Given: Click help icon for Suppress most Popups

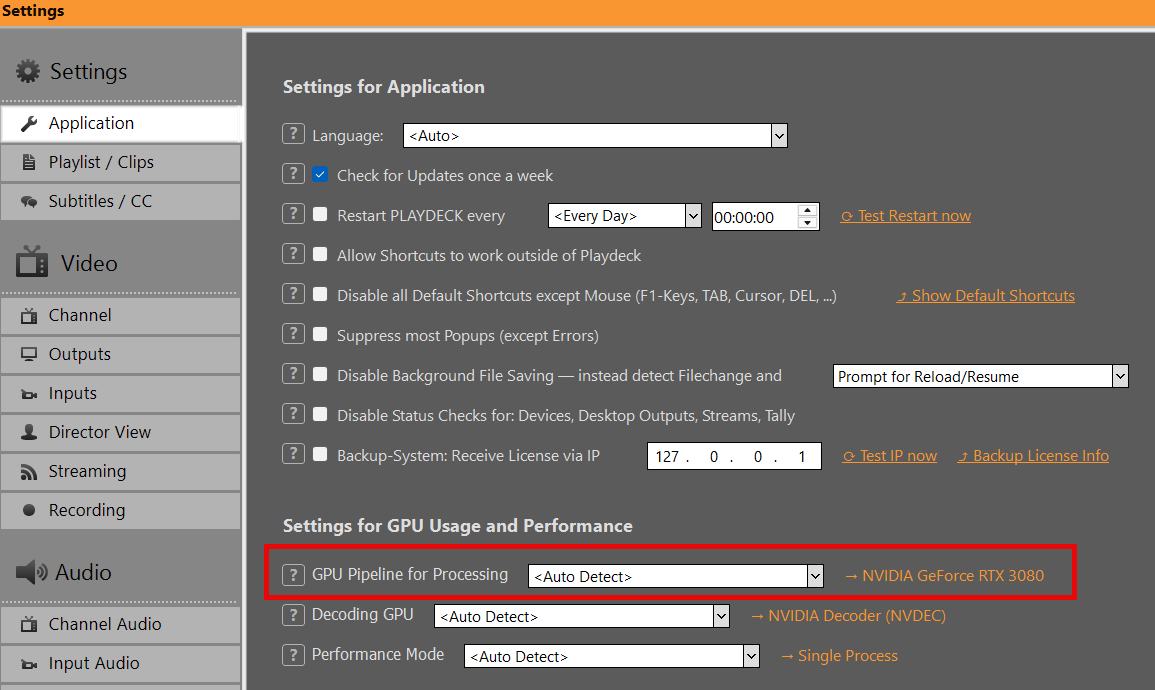Looking at the screenshot, I should click(x=292, y=335).
